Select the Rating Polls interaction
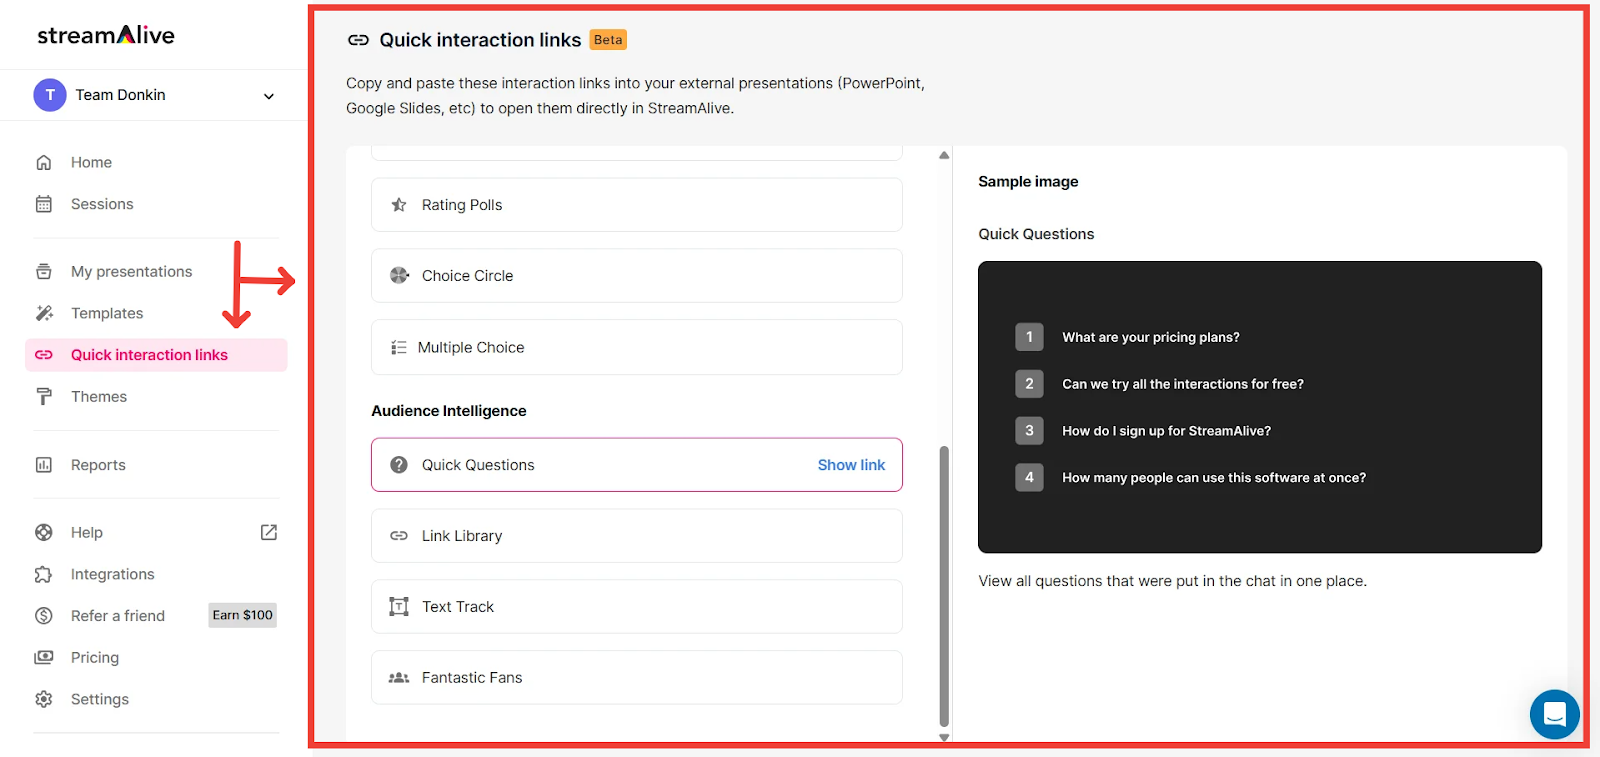Screen dimensions: 1600x757 point(637,205)
